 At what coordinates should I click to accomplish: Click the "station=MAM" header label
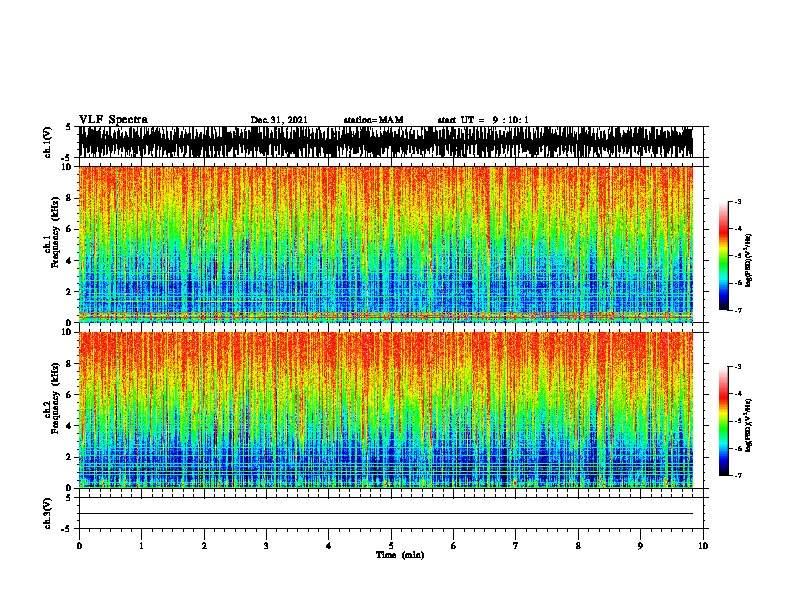tap(373, 120)
